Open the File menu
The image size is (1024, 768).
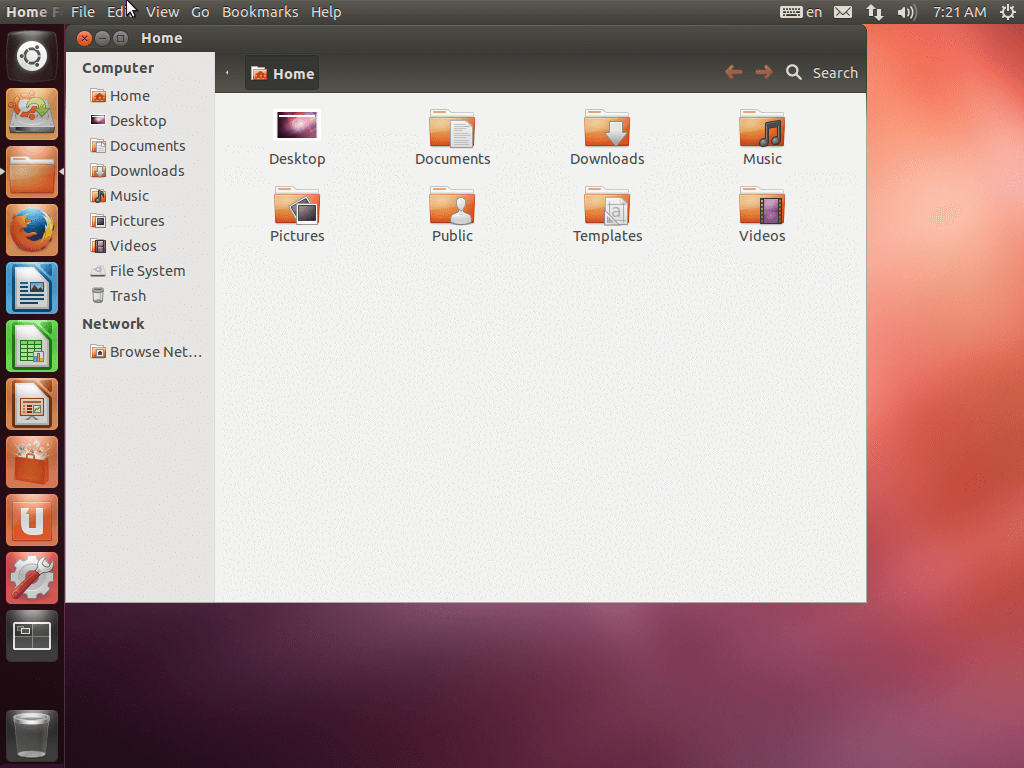pos(83,12)
